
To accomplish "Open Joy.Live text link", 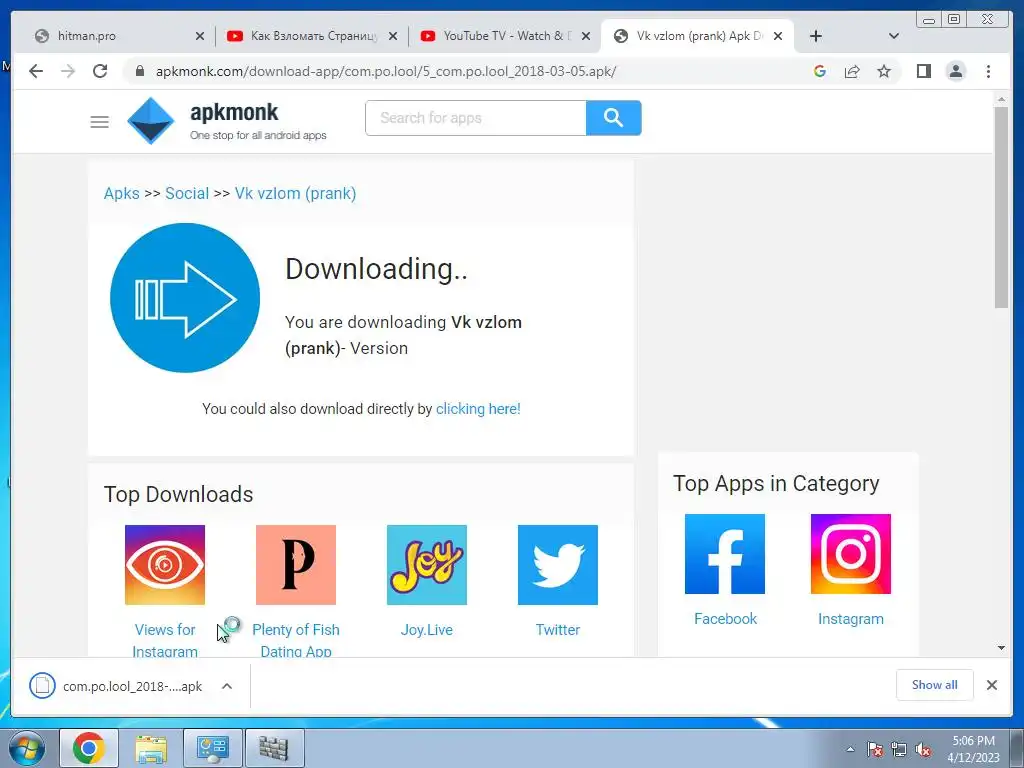I will click(x=426, y=630).
